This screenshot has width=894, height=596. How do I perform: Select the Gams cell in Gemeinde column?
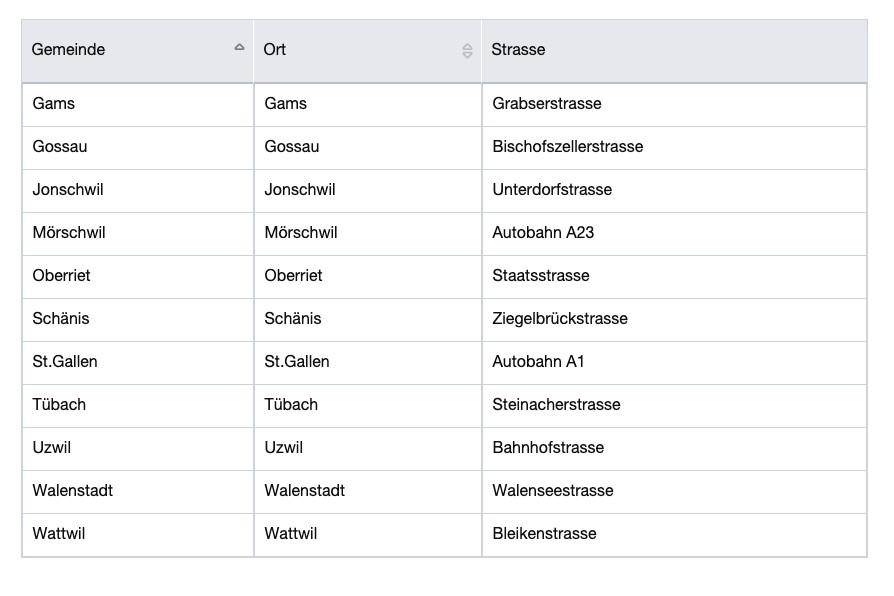(x=54, y=104)
